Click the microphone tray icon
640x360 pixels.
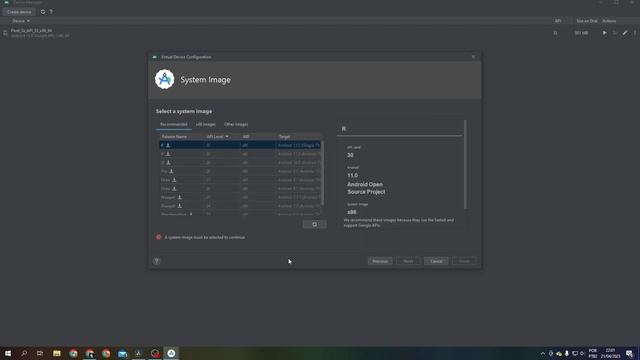(567, 353)
